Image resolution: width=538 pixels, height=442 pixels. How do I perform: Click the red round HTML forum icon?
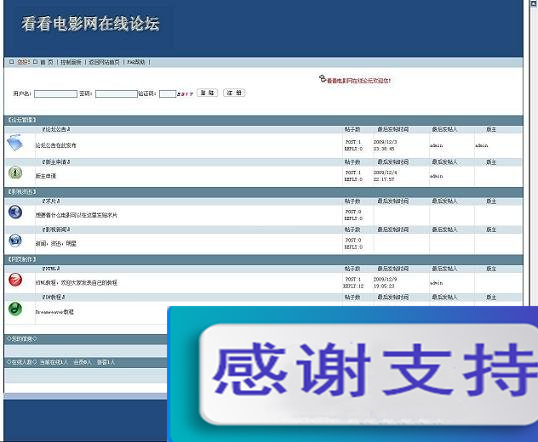point(15,280)
